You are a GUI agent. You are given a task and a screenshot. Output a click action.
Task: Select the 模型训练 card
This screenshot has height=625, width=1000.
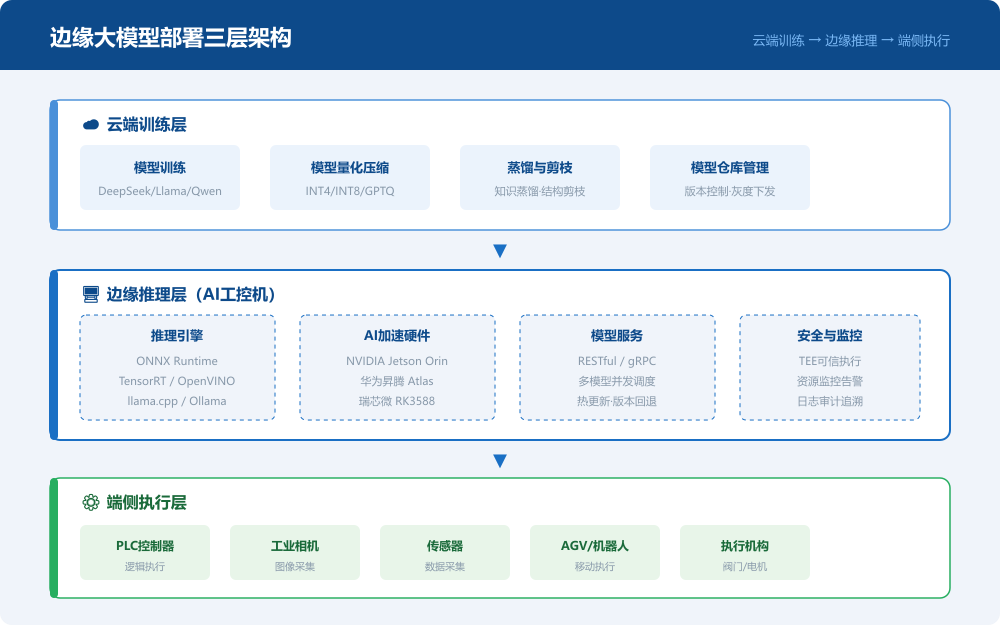(x=160, y=177)
